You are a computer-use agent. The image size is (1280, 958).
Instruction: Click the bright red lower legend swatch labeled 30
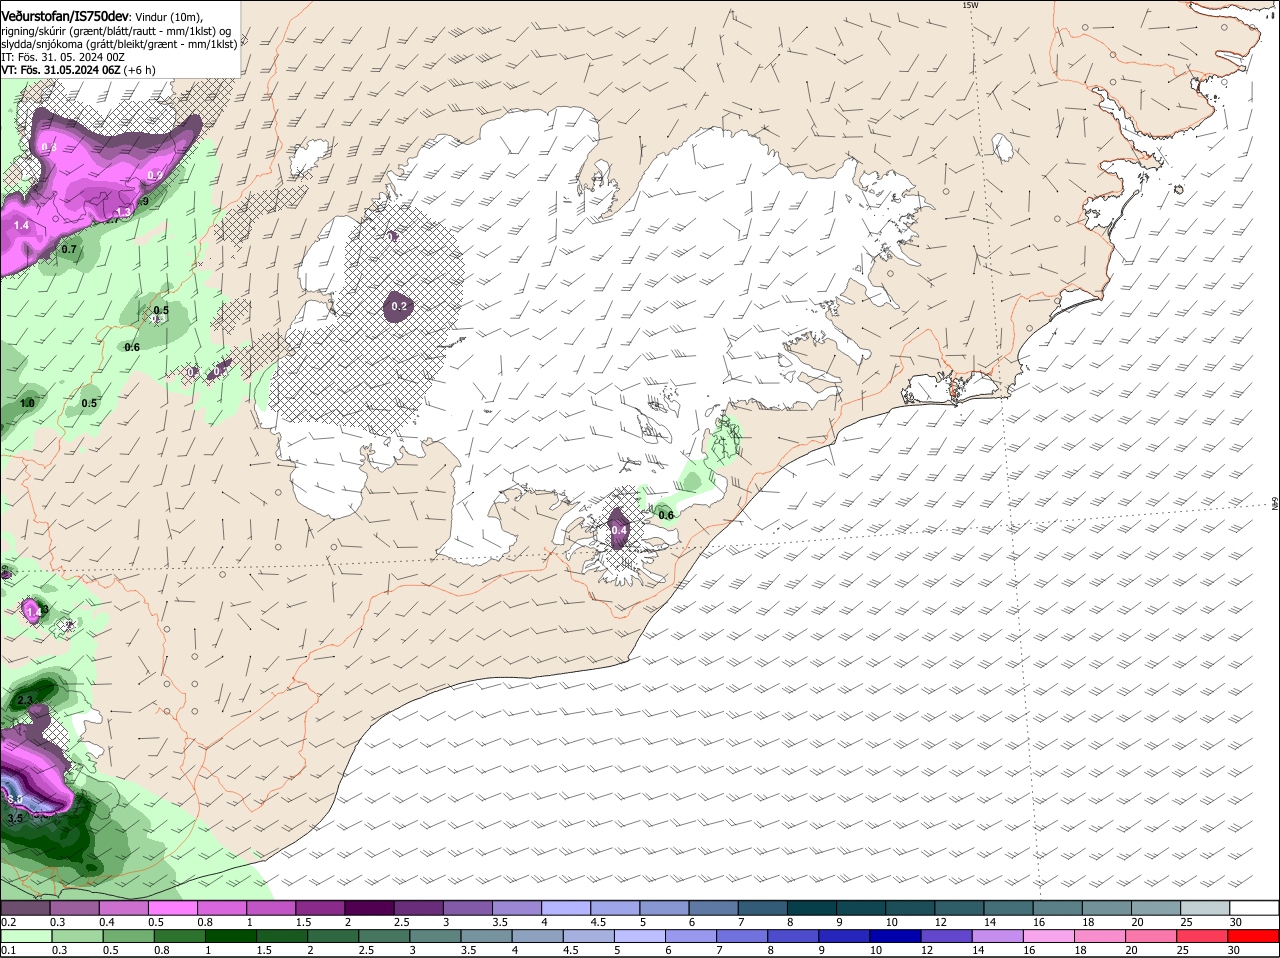(1254, 936)
